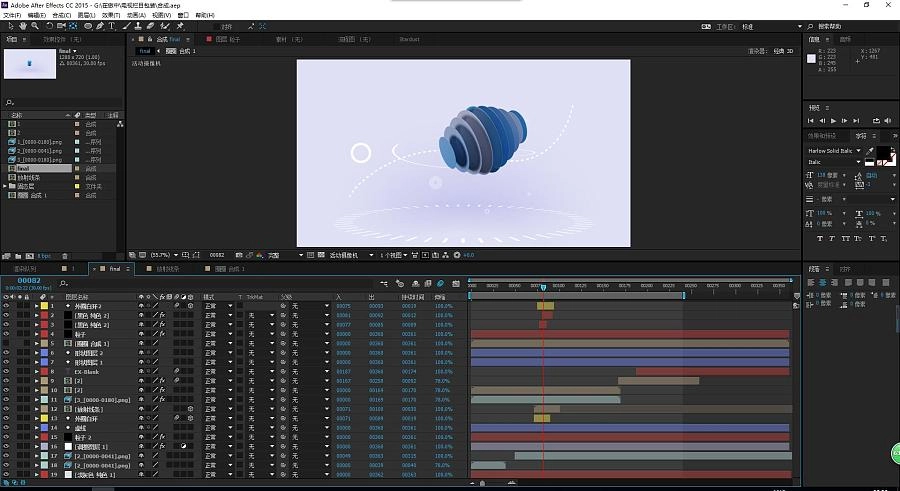Select the Zoom magnifier tool
This screenshot has width=900, height=491.
(36, 26)
